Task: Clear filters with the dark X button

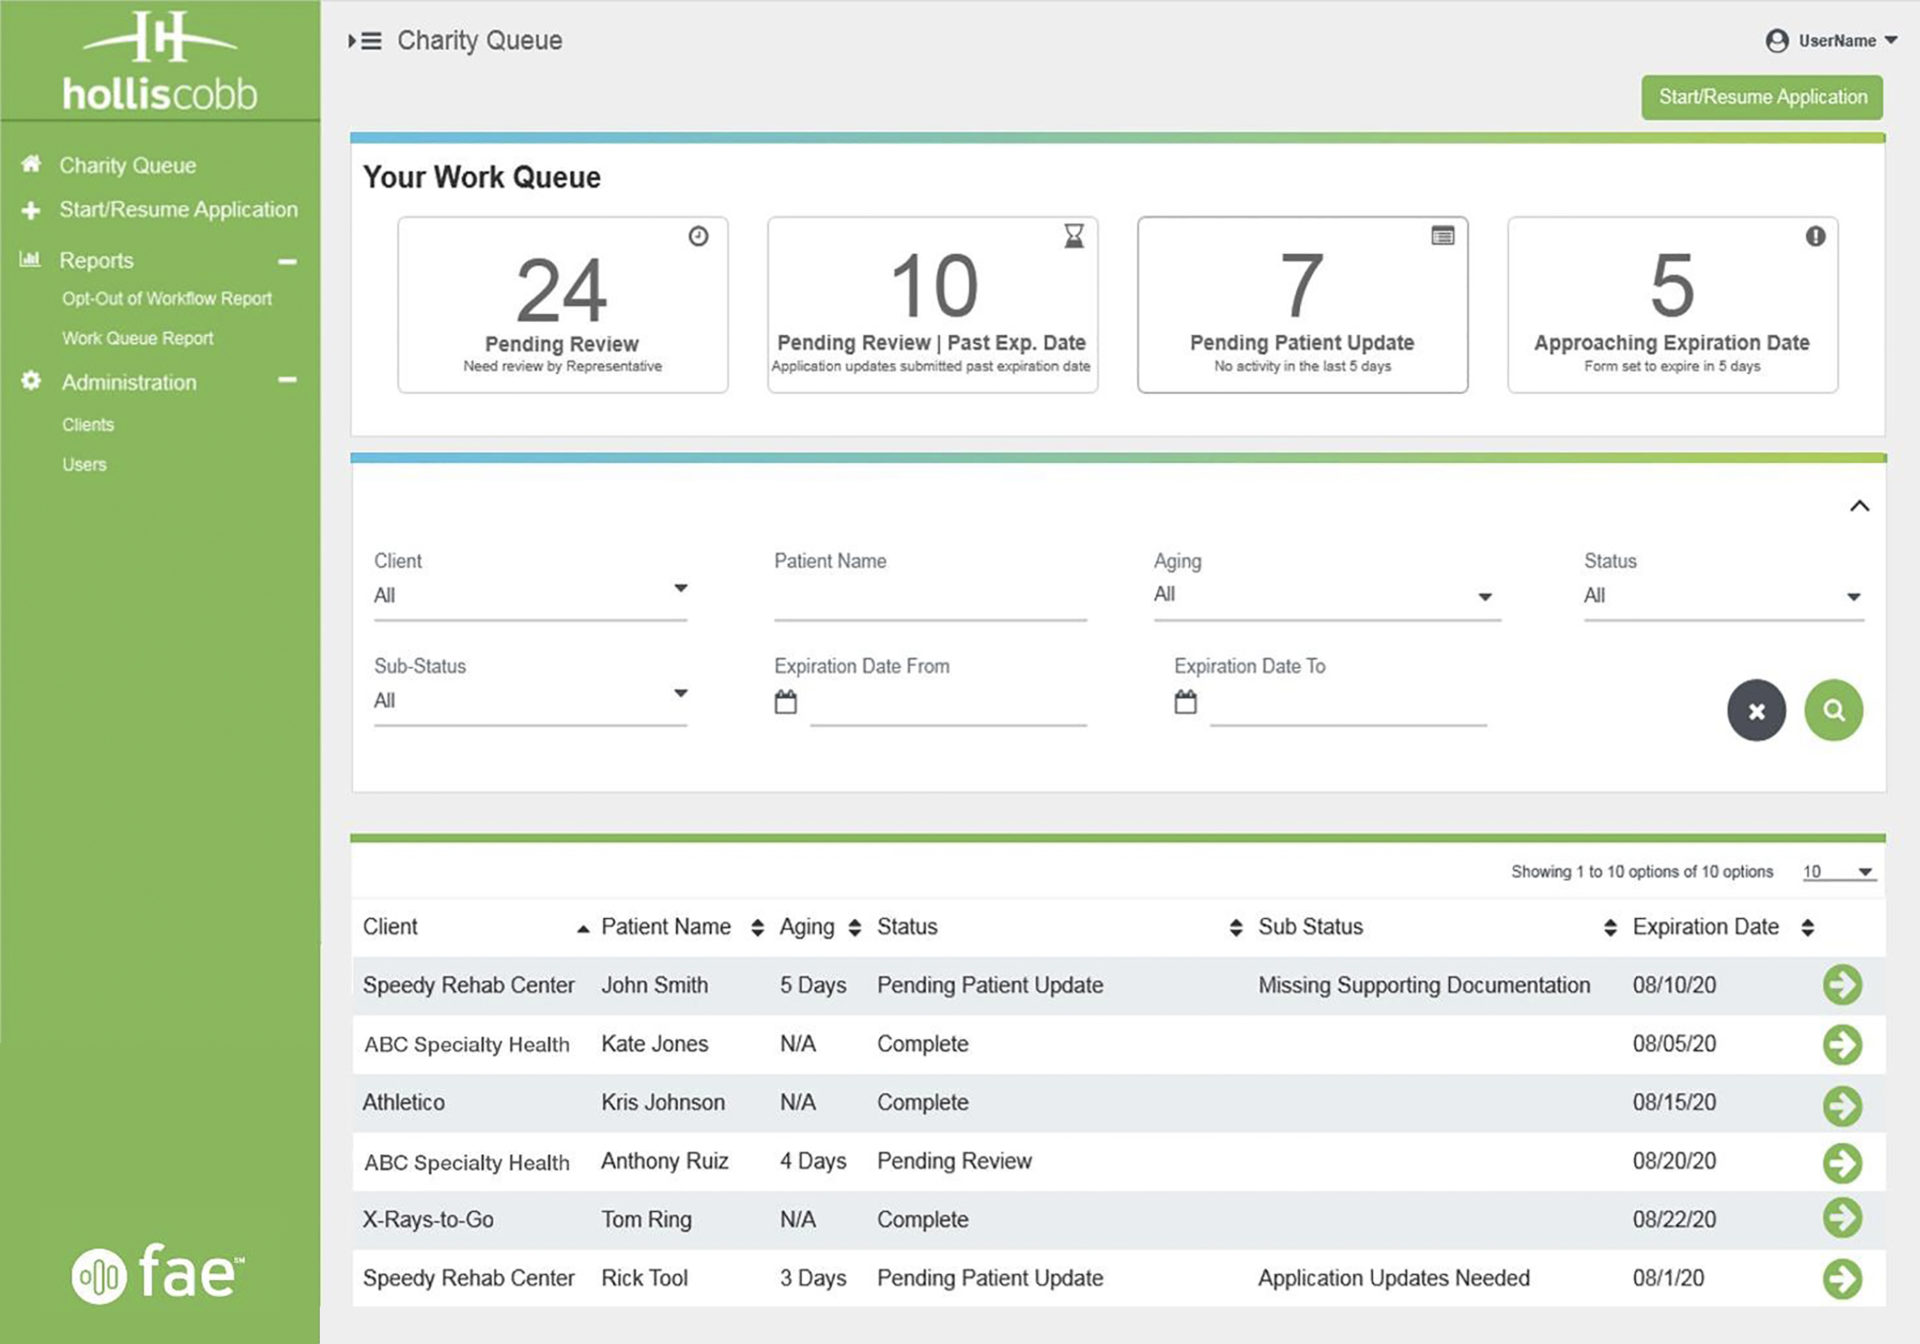Action: point(1756,710)
